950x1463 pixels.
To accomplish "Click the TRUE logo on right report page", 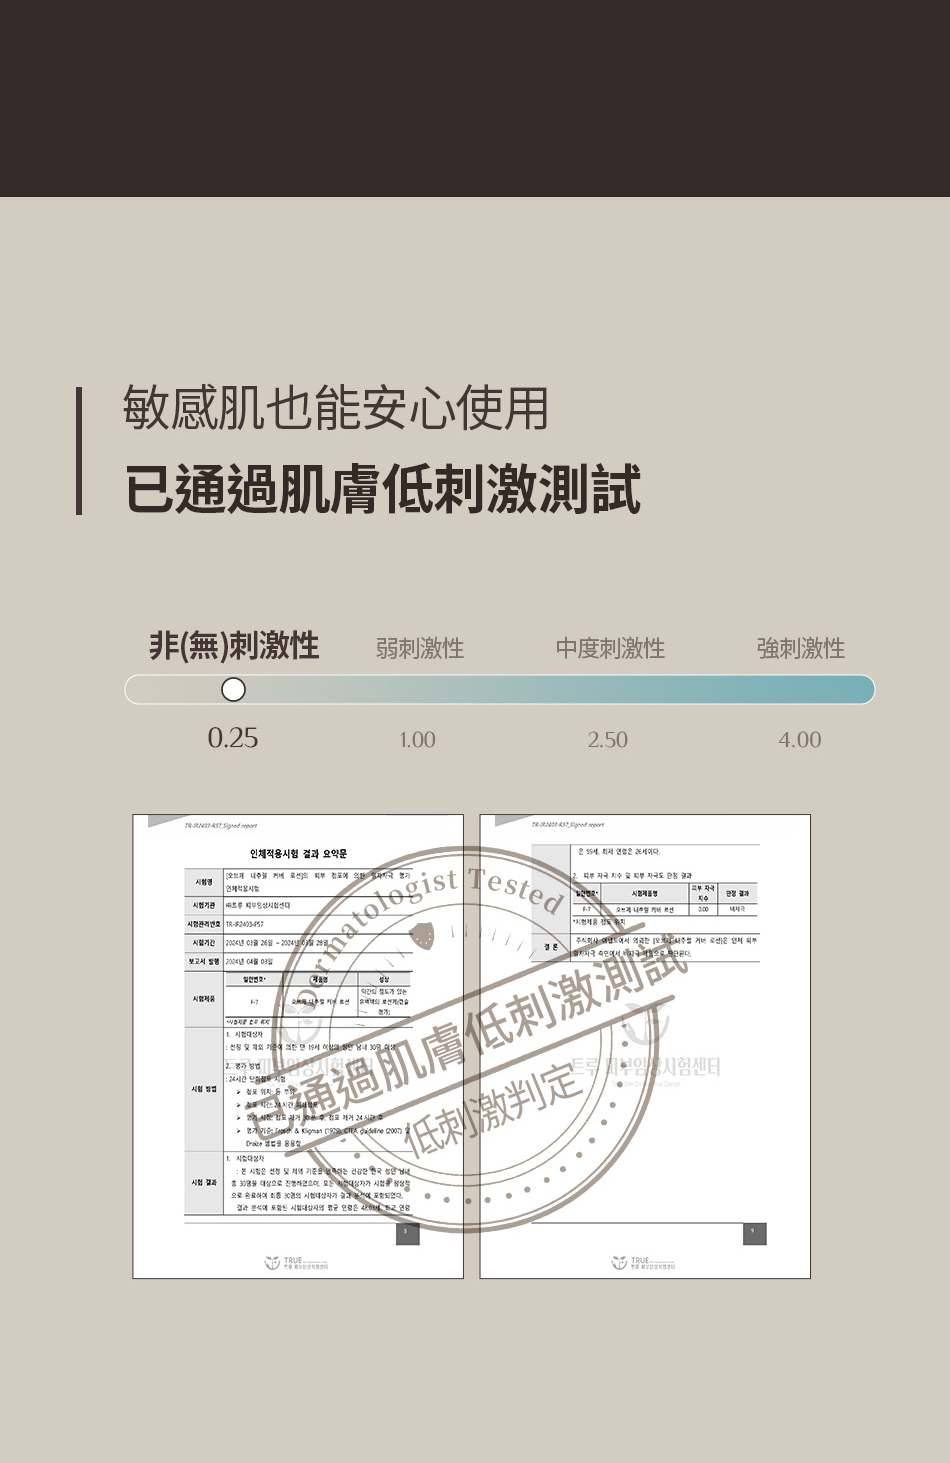I will click(635, 1263).
